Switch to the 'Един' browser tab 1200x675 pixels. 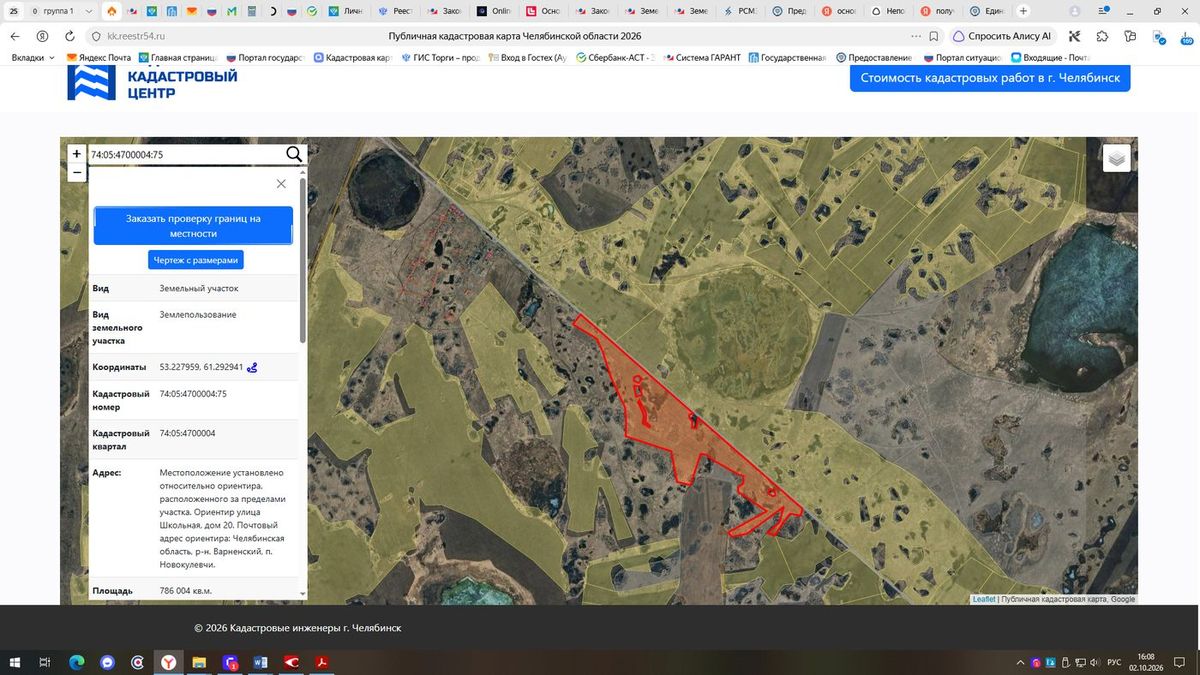click(988, 11)
